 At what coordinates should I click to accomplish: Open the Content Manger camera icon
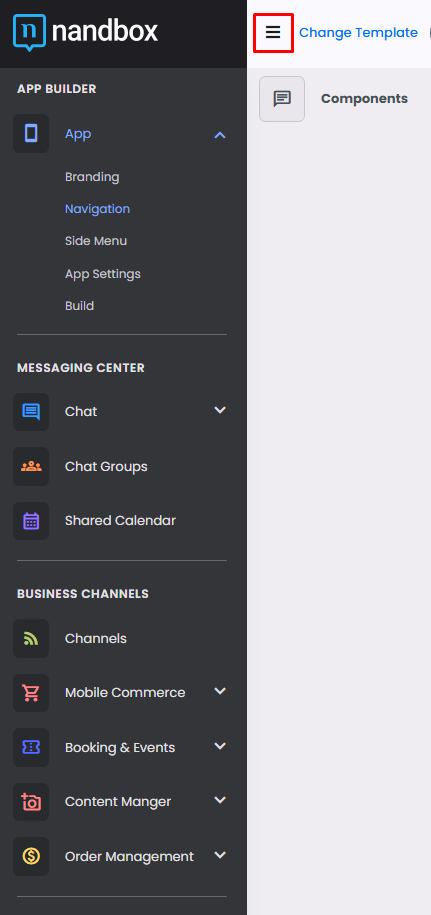(31, 802)
